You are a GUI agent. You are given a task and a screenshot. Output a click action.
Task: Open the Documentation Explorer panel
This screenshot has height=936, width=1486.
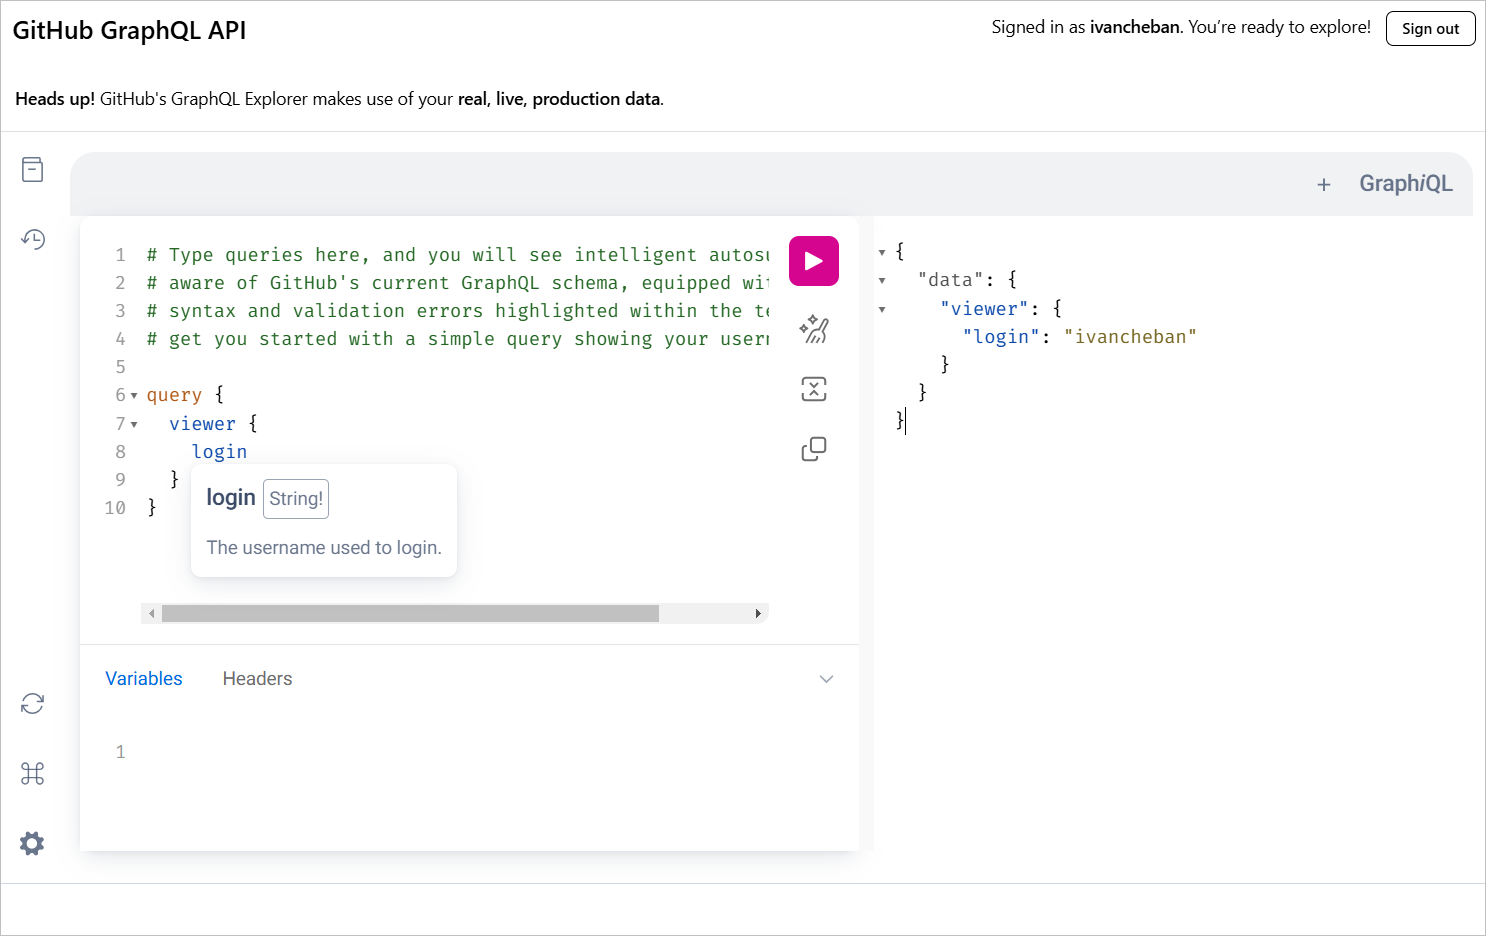(x=33, y=170)
